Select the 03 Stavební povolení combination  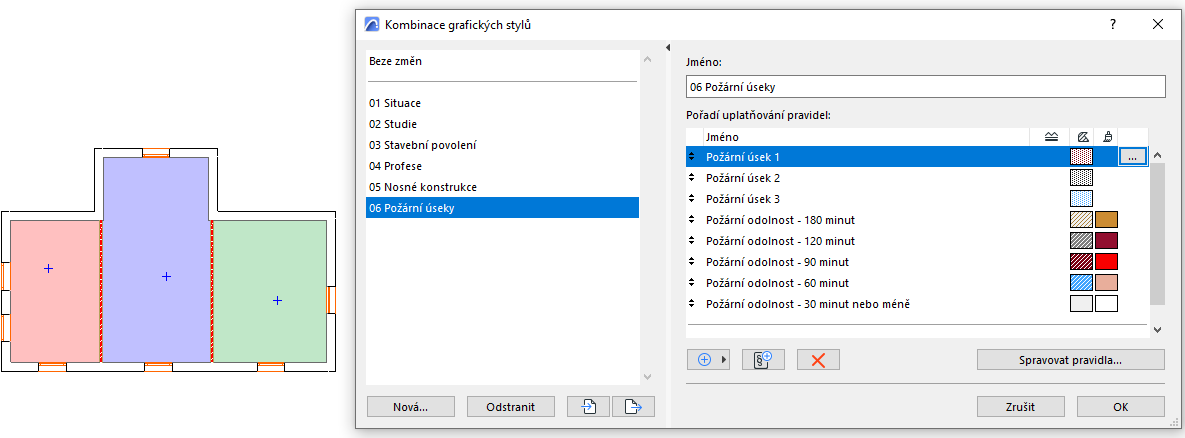pos(422,145)
